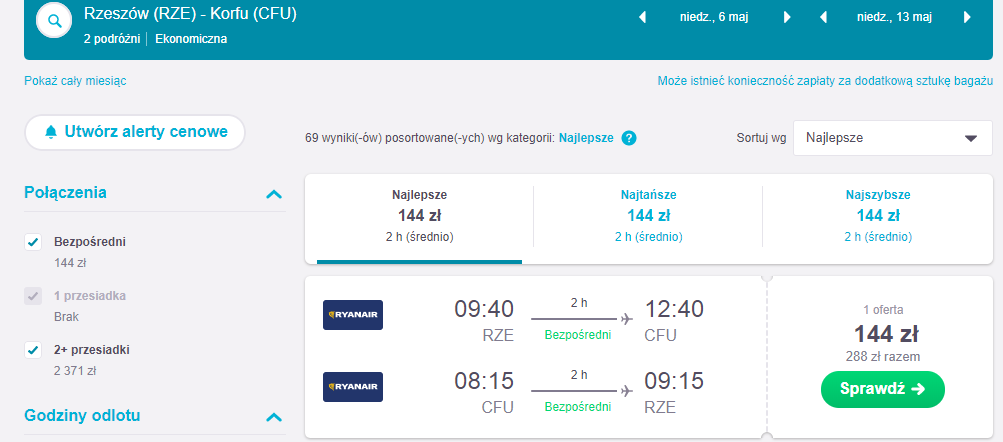The width and height of the screenshot is (1003, 442).
Task: Uncheck the Bezpośredni checkbox
Action: (33, 242)
